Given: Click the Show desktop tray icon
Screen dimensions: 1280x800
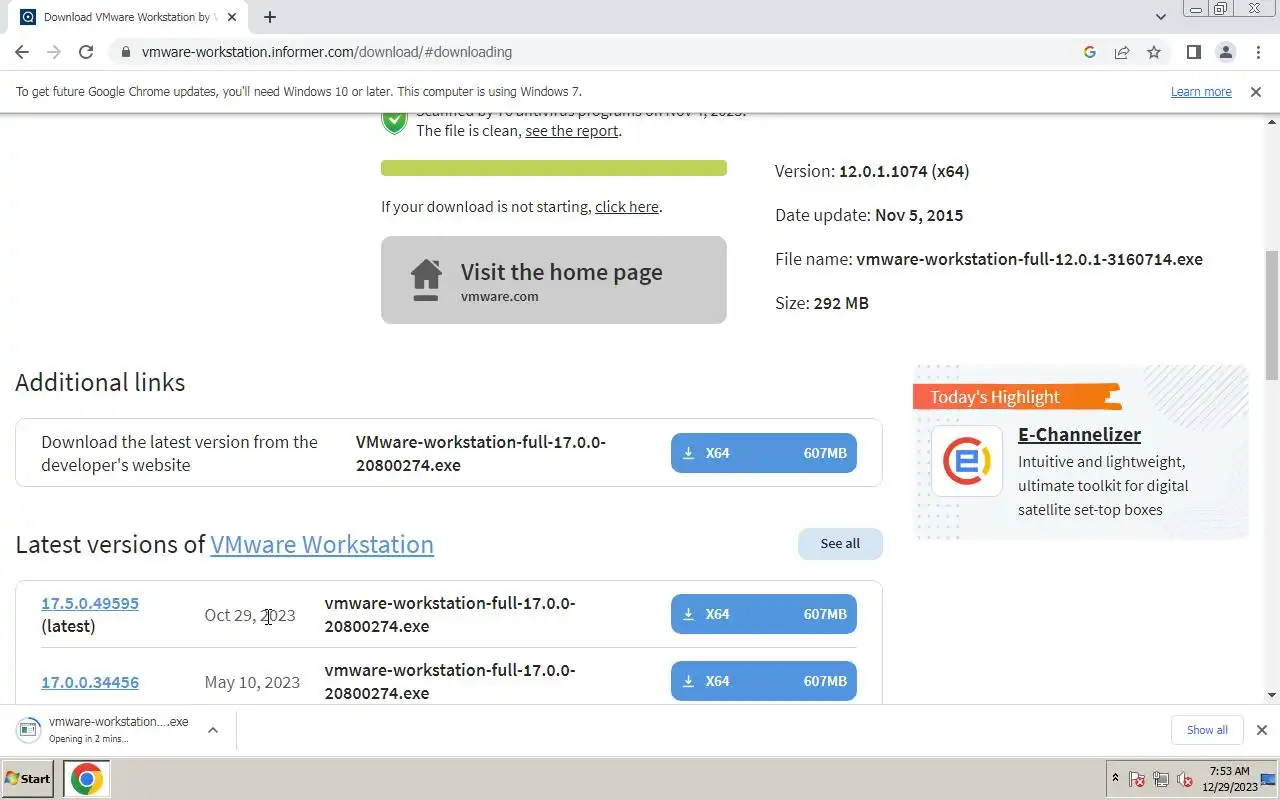Looking at the screenshot, I should point(1269,779).
